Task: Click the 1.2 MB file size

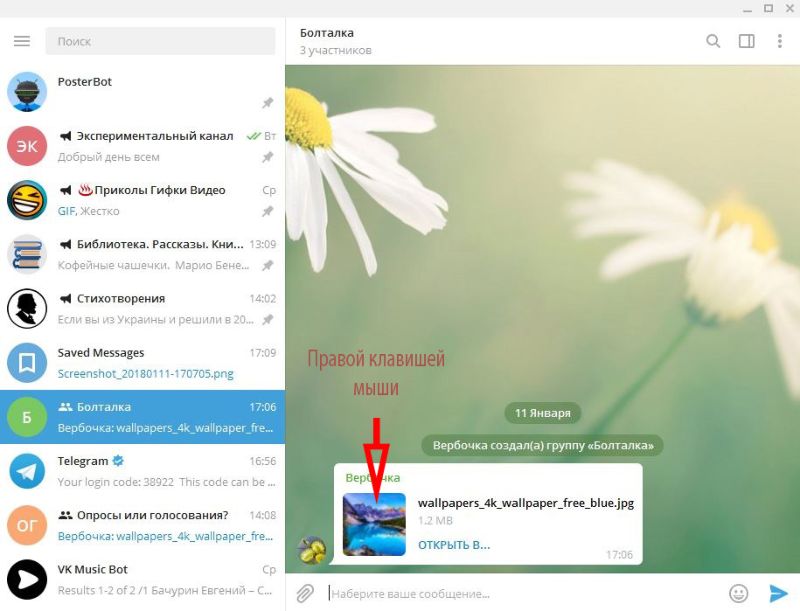Action: click(435, 521)
